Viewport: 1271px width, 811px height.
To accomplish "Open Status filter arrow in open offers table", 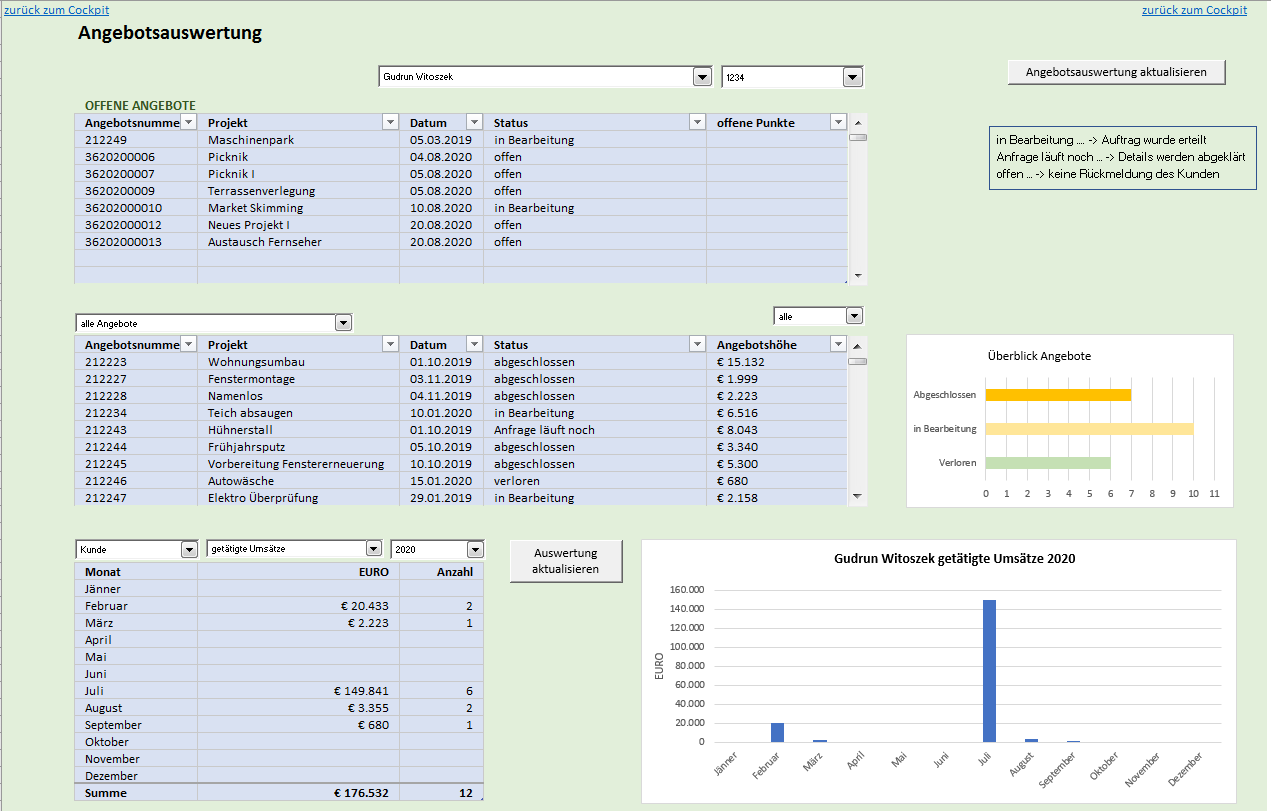I will point(697,123).
